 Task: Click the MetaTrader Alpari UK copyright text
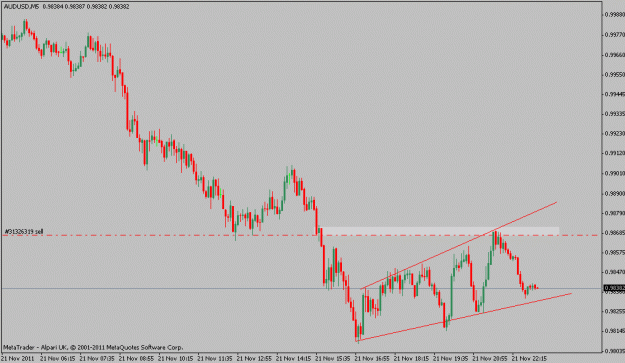[93, 347]
